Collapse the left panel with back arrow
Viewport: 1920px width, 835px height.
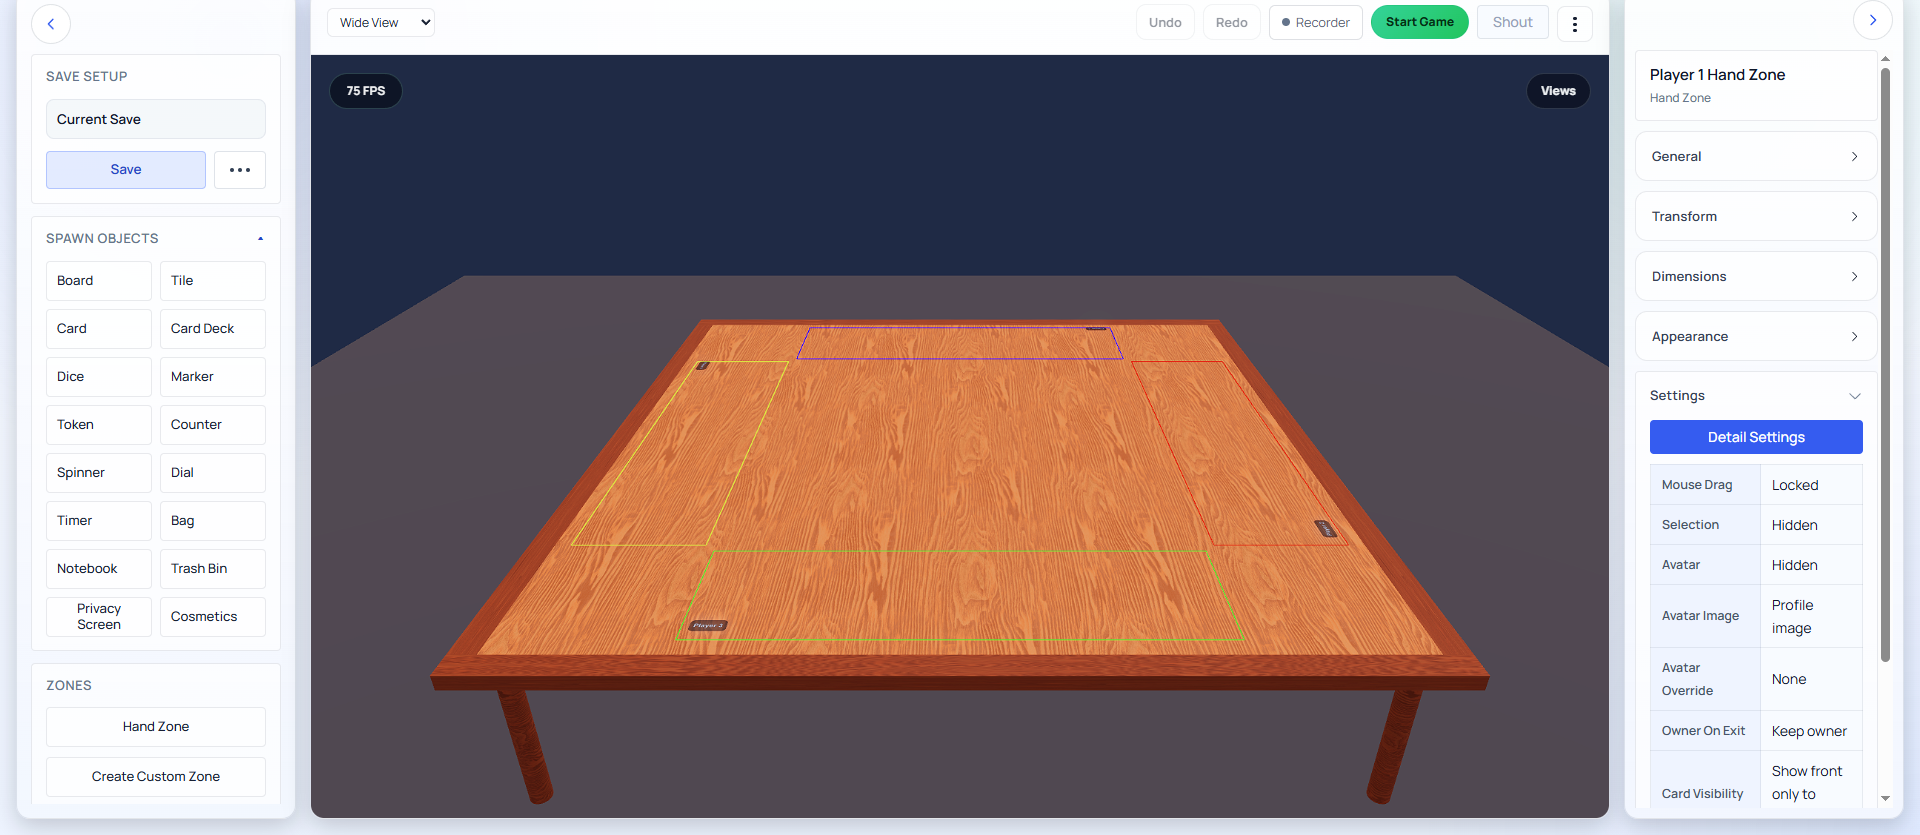(x=51, y=24)
